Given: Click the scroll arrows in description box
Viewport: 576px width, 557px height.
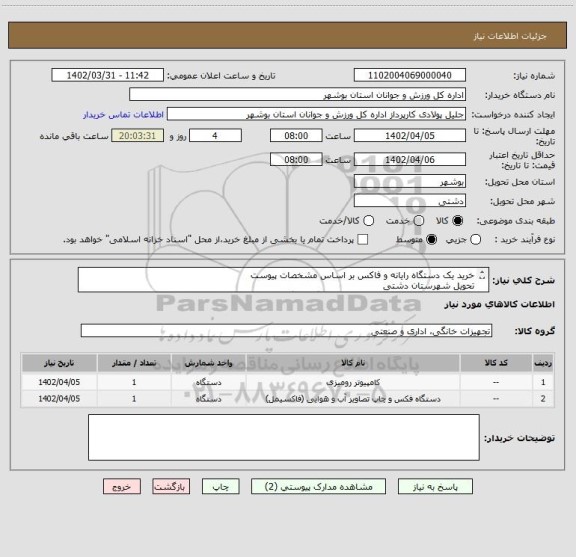Looking at the screenshot, I should point(482,275).
